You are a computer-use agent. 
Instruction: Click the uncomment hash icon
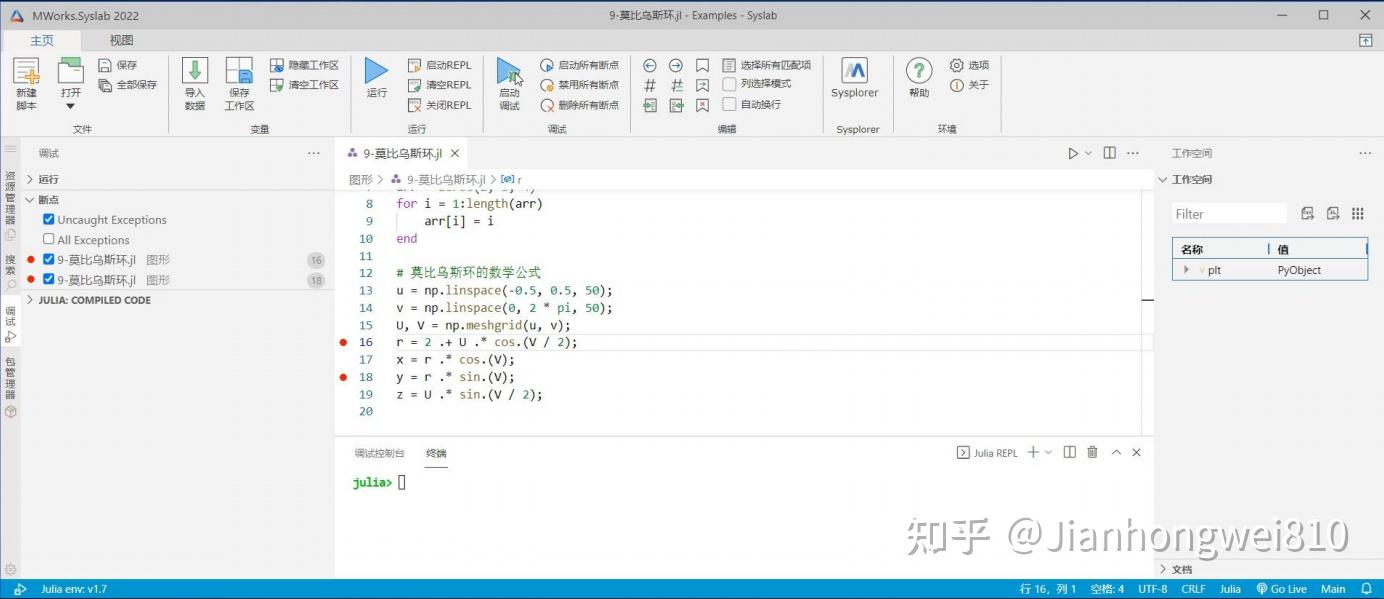point(676,85)
